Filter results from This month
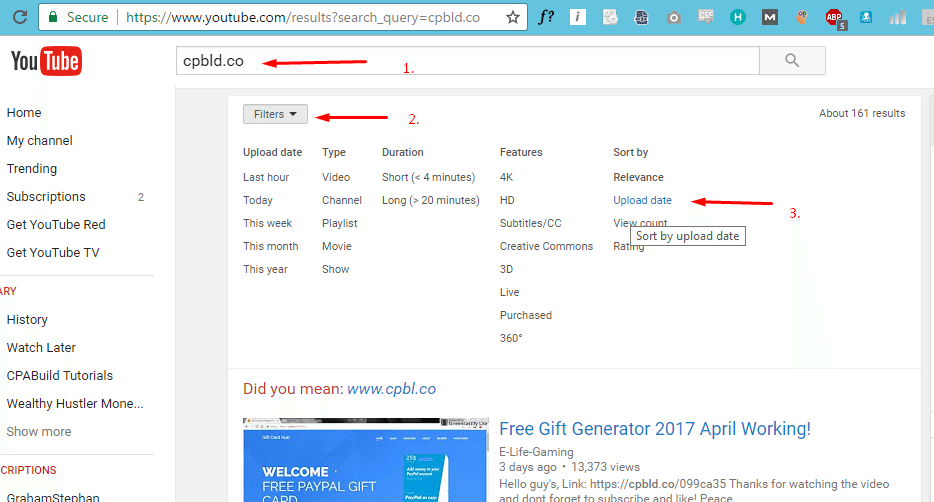Viewport: 934px width, 502px height. (x=270, y=246)
